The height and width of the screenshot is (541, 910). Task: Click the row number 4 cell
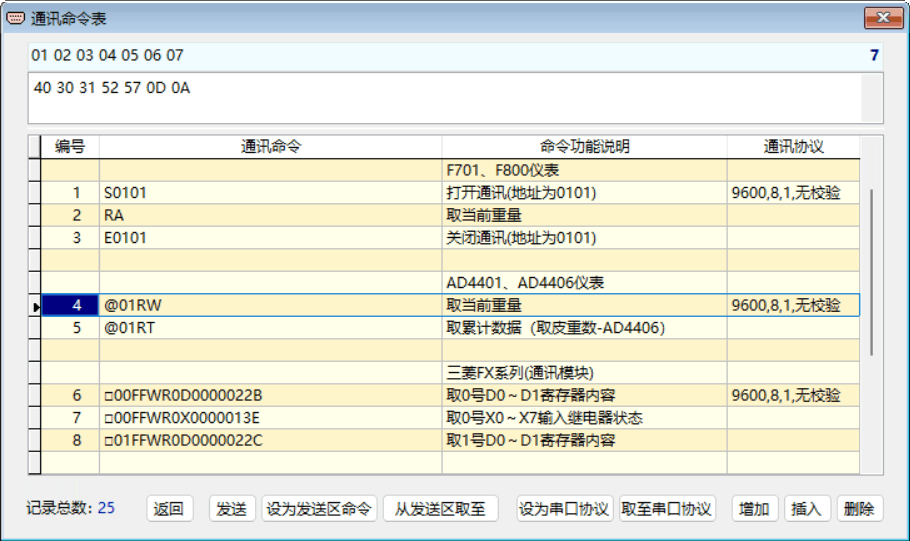click(70, 305)
